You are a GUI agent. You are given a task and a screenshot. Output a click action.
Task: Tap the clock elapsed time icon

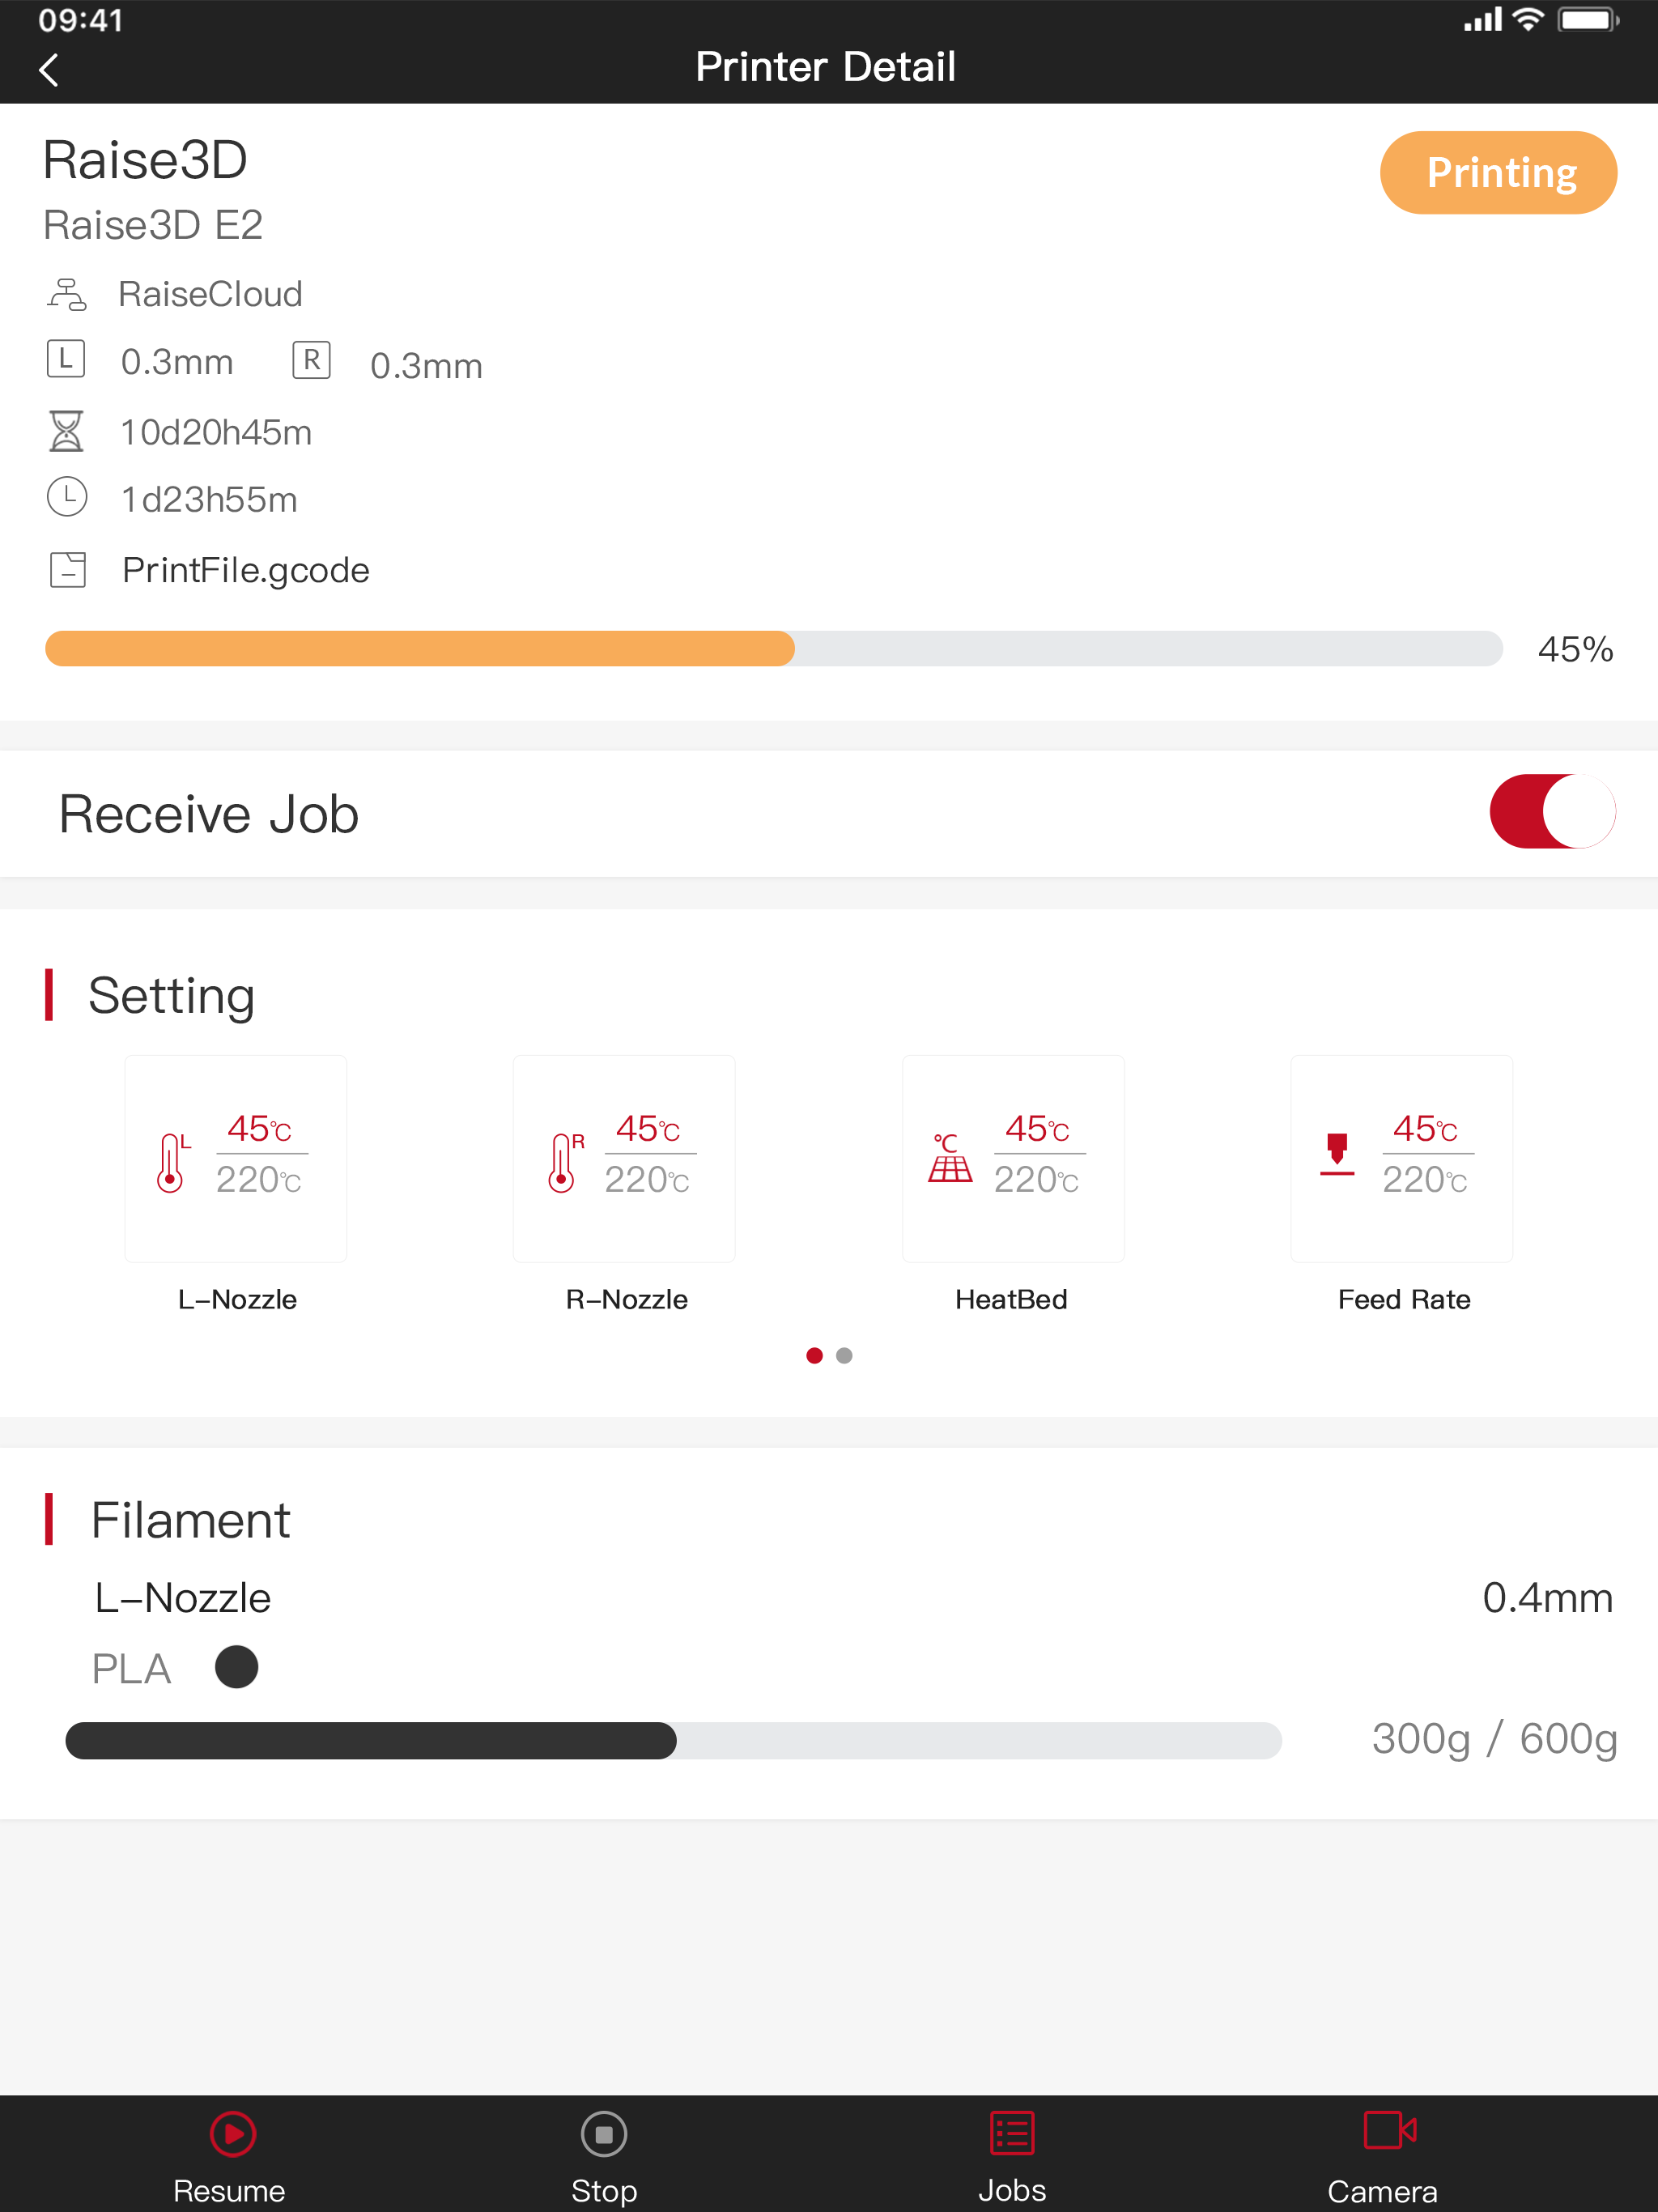[x=67, y=497]
